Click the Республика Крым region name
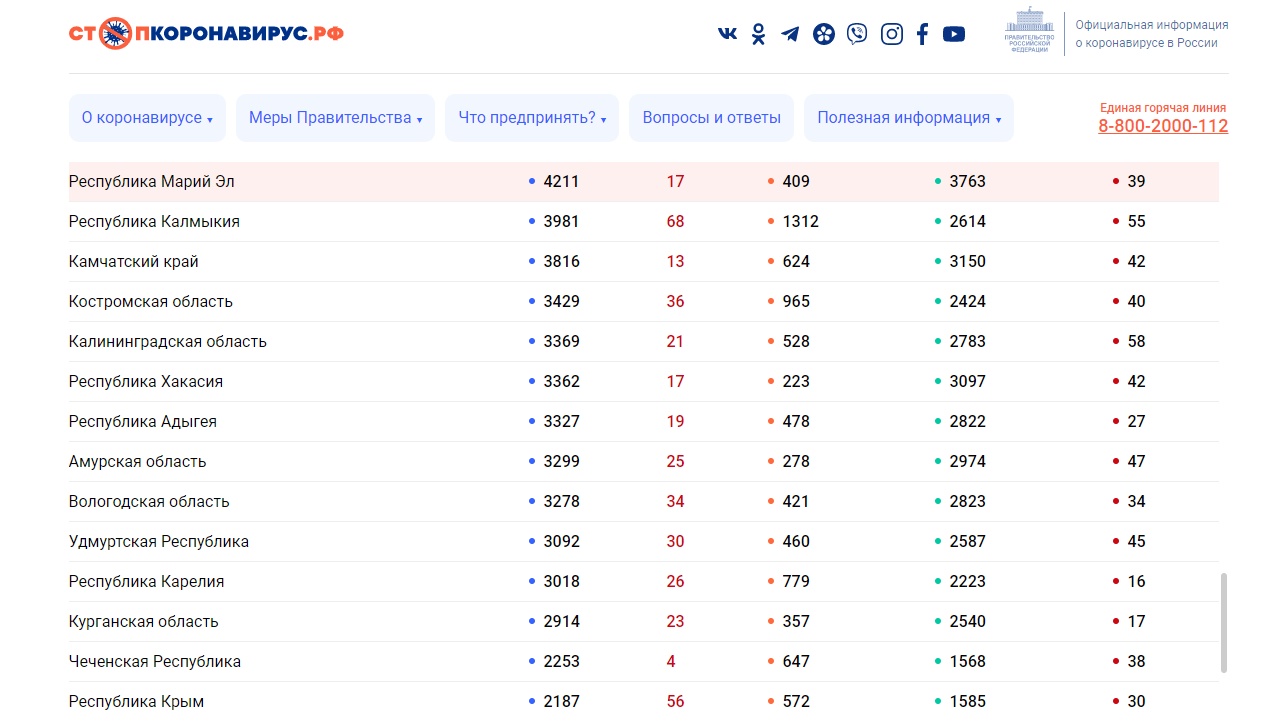The height and width of the screenshot is (724, 1282). (136, 702)
